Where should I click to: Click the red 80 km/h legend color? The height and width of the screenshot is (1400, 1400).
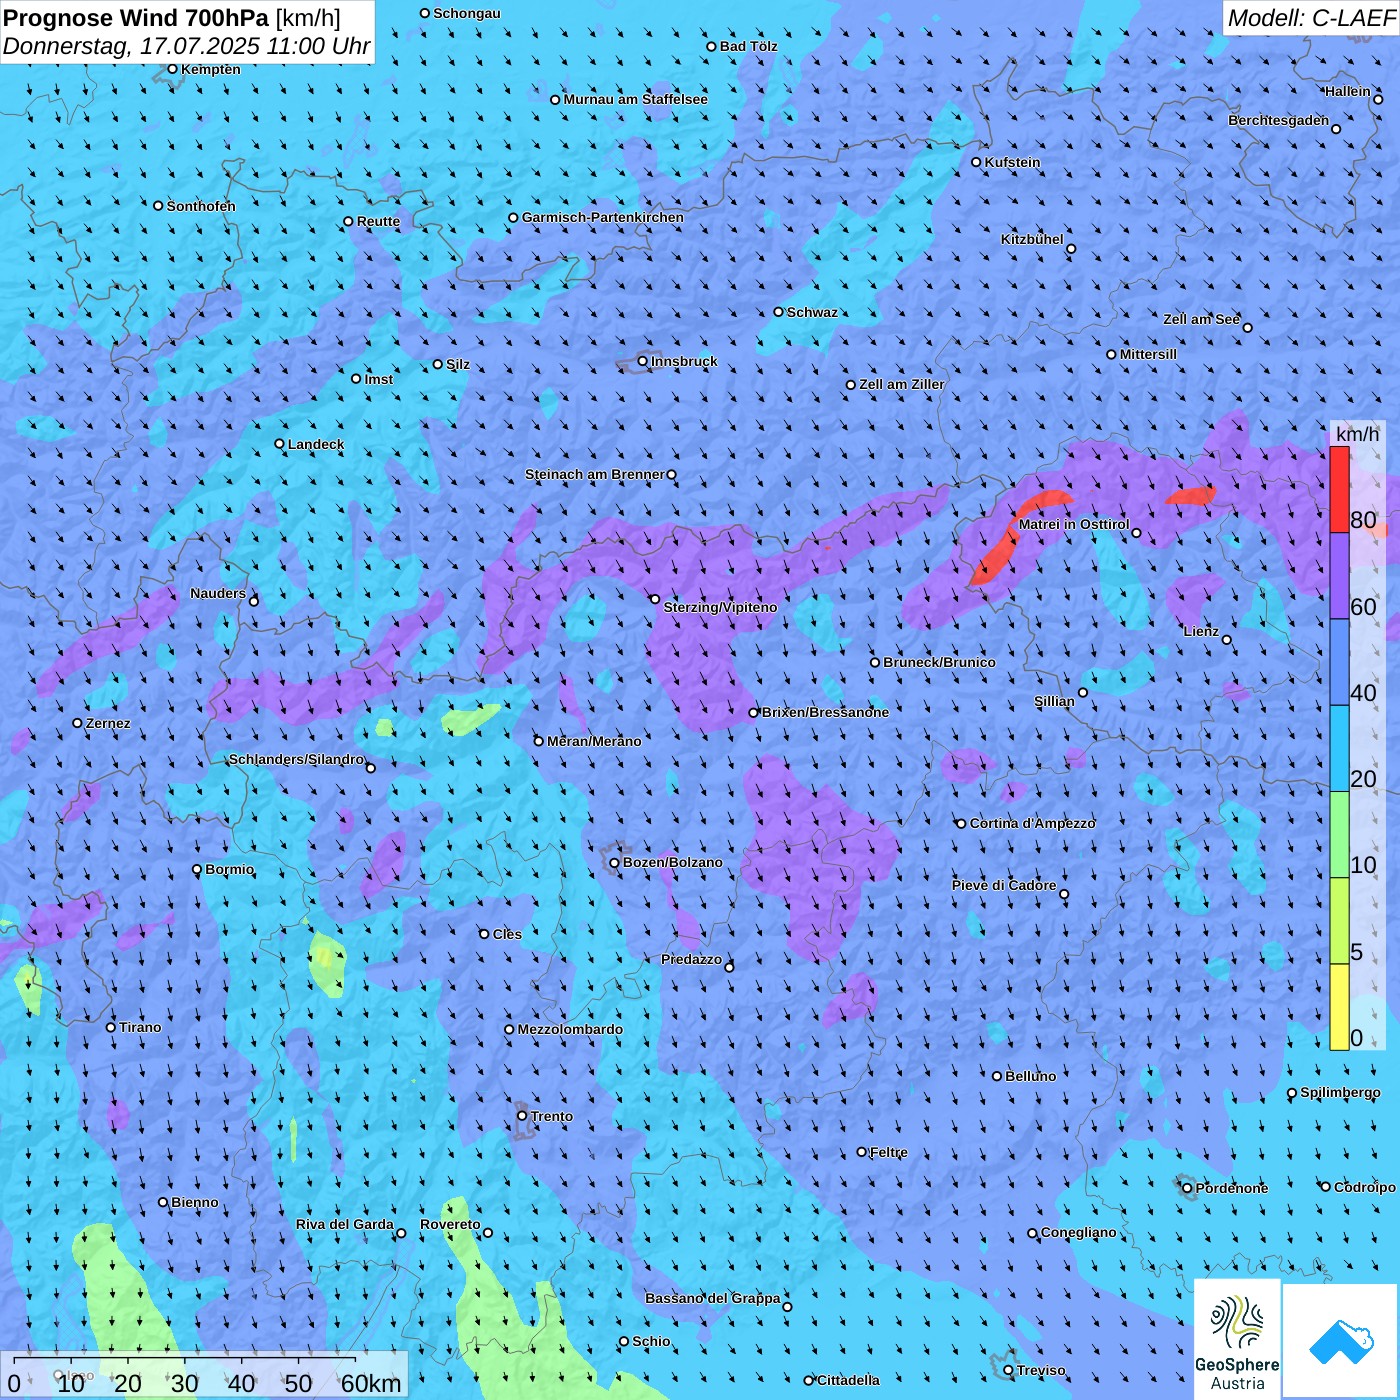point(1339,489)
